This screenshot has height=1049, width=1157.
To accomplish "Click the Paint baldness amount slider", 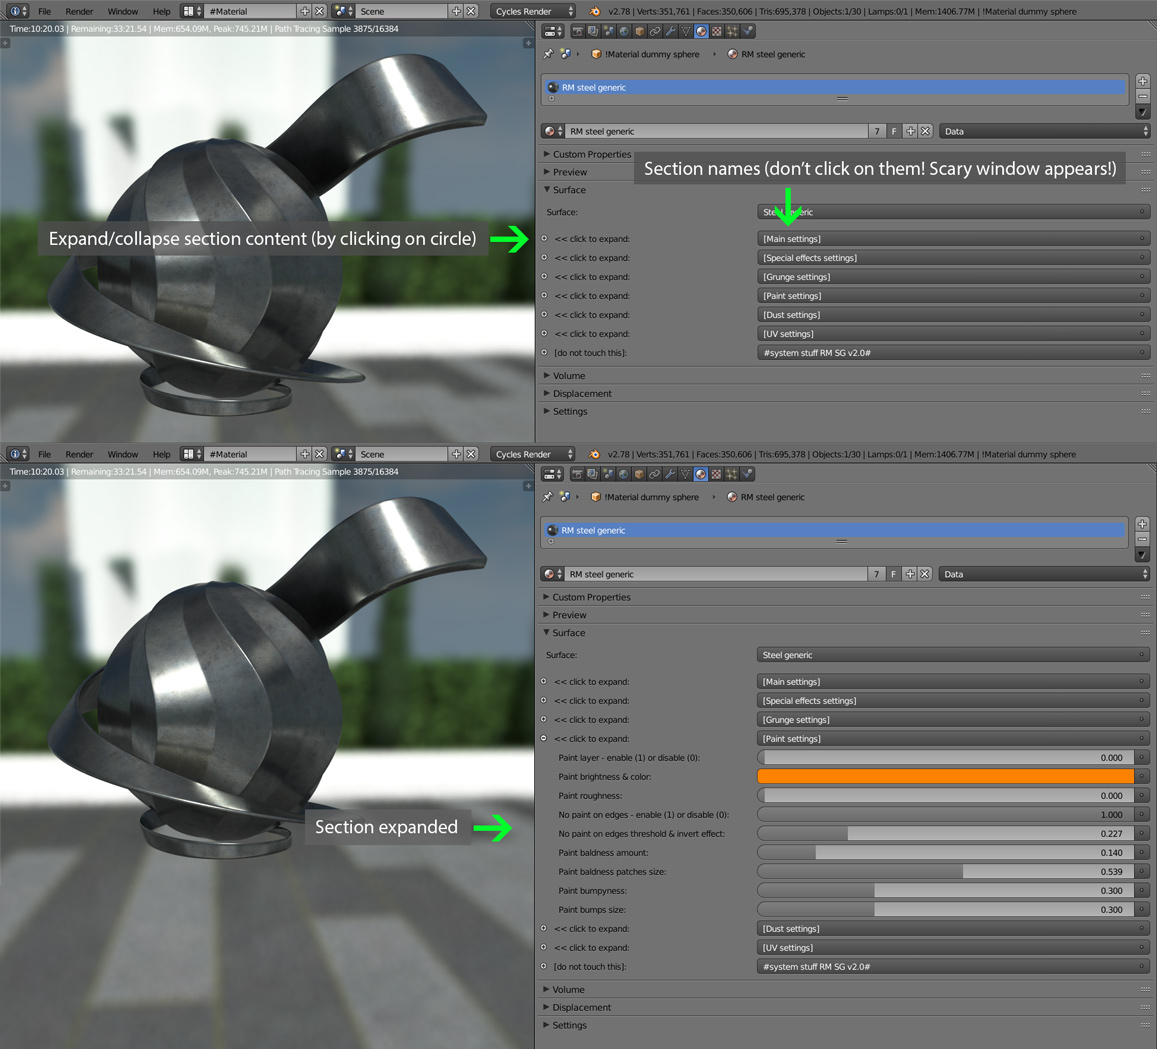I will (x=945, y=853).
